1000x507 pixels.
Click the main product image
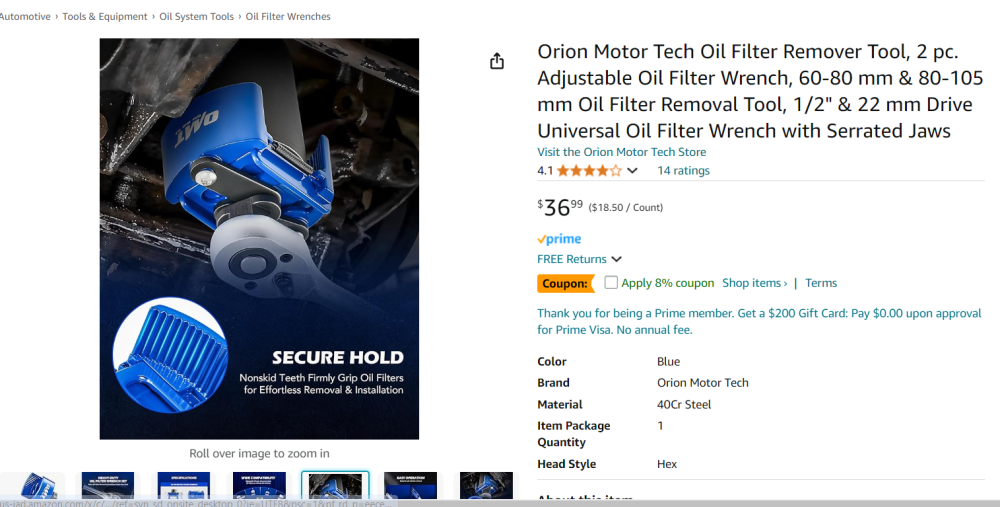pos(259,239)
